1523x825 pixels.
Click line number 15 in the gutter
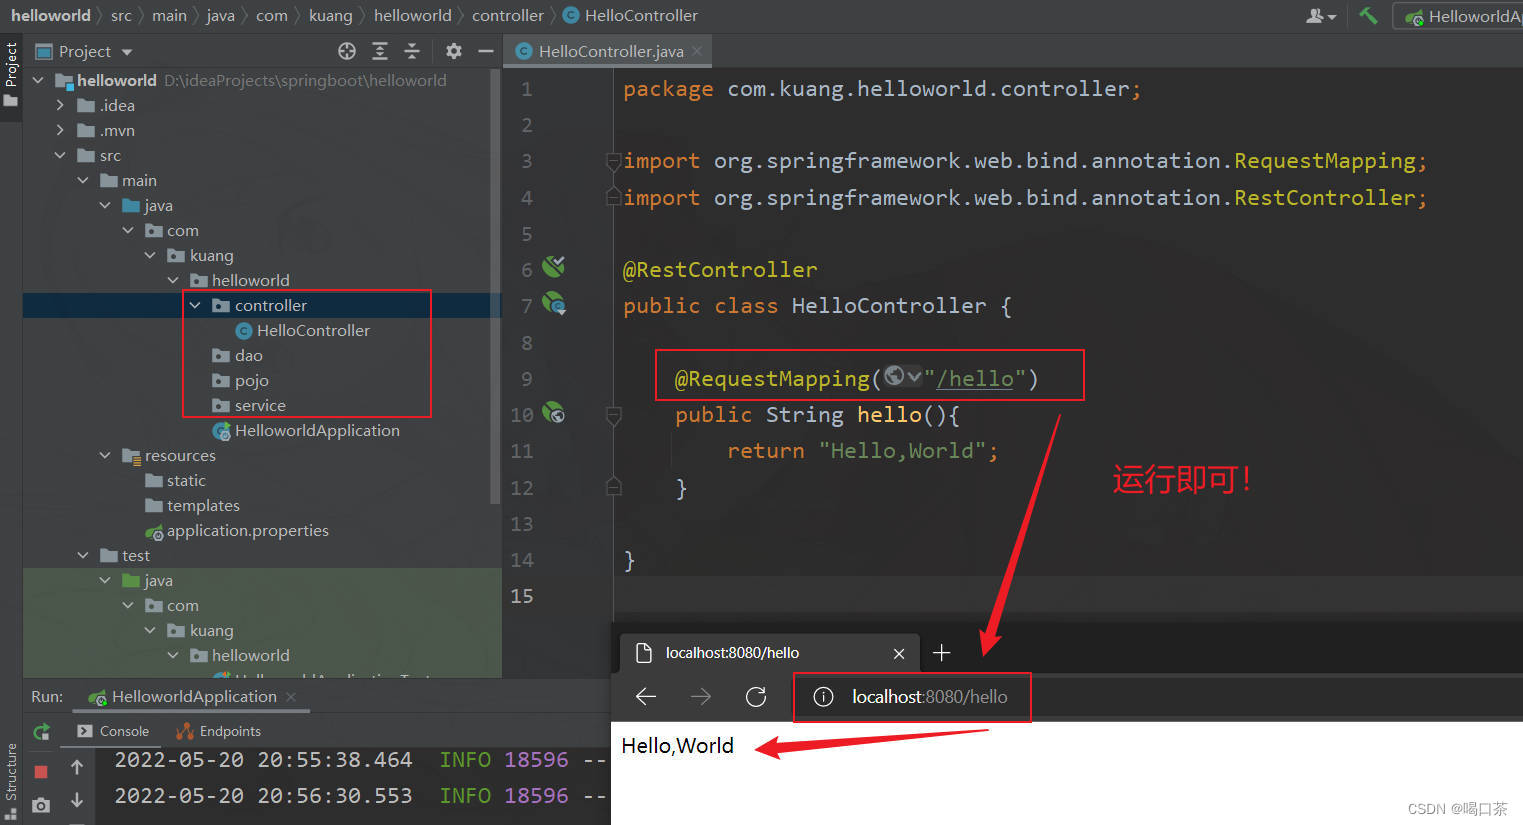click(x=522, y=596)
